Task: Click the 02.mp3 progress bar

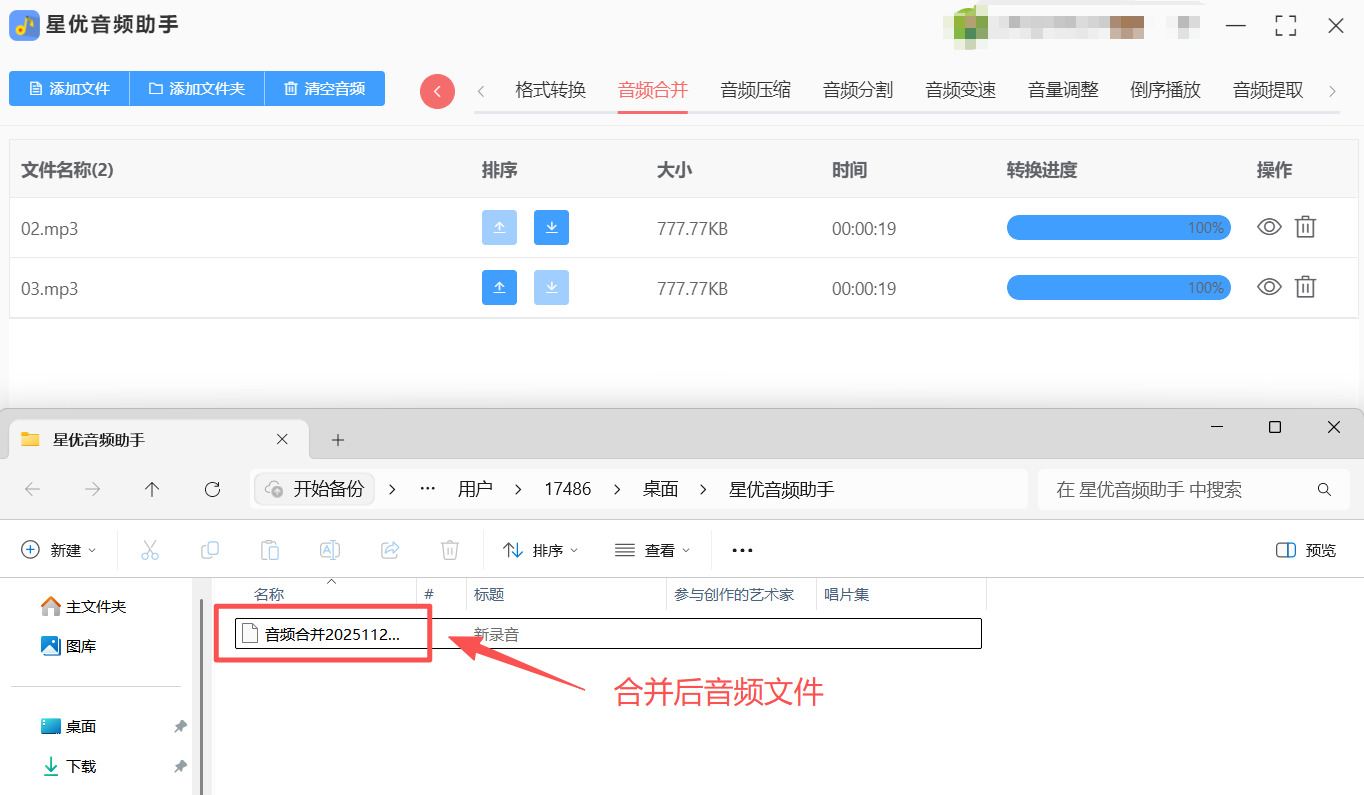Action: pos(1118,228)
